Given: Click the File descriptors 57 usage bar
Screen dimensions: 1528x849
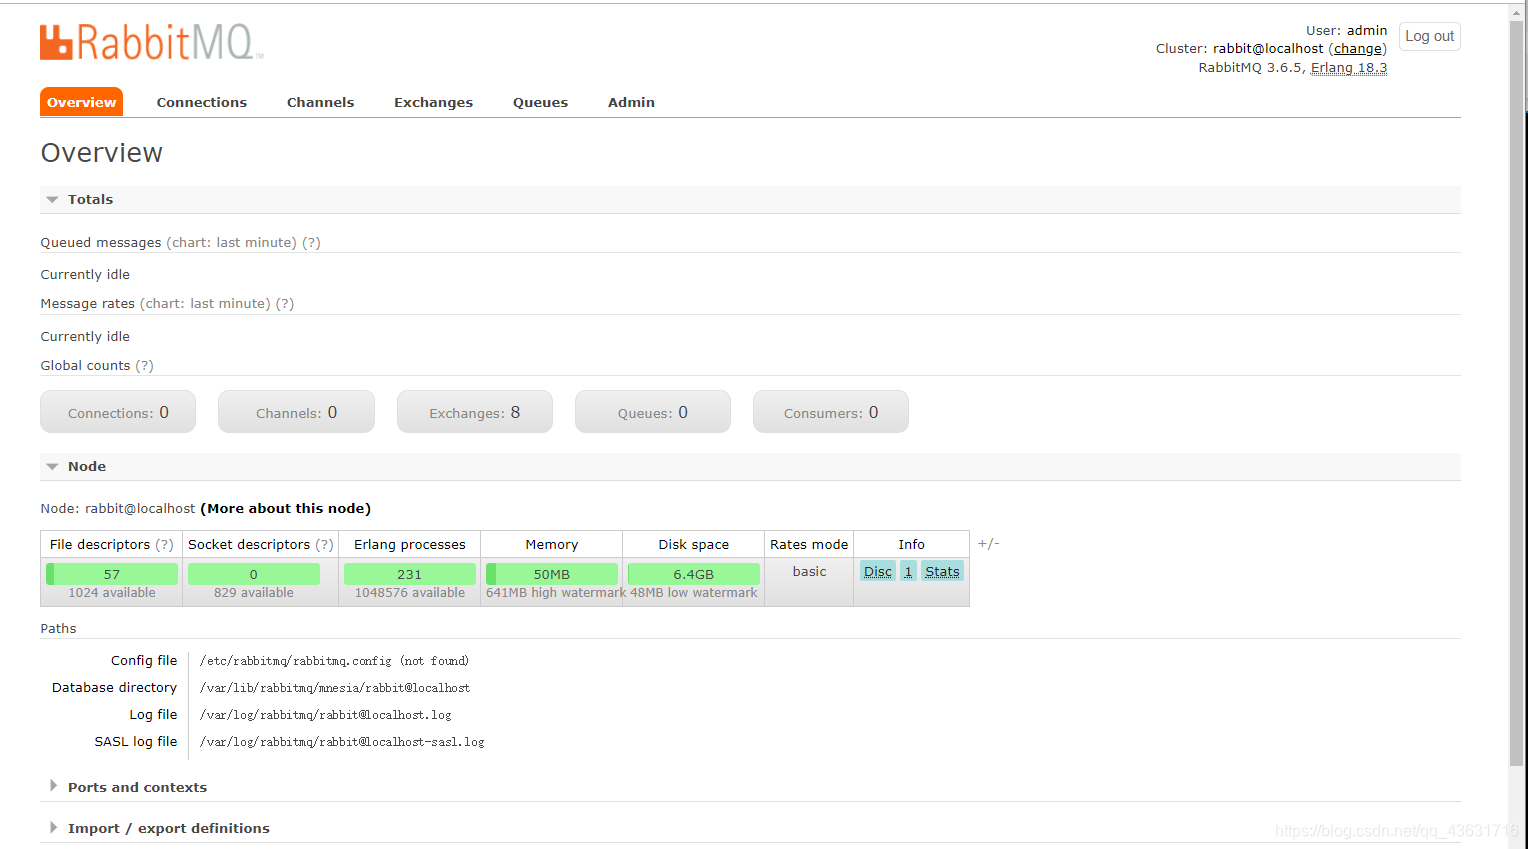Looking at the screenshot, I should tap(112, 574).
